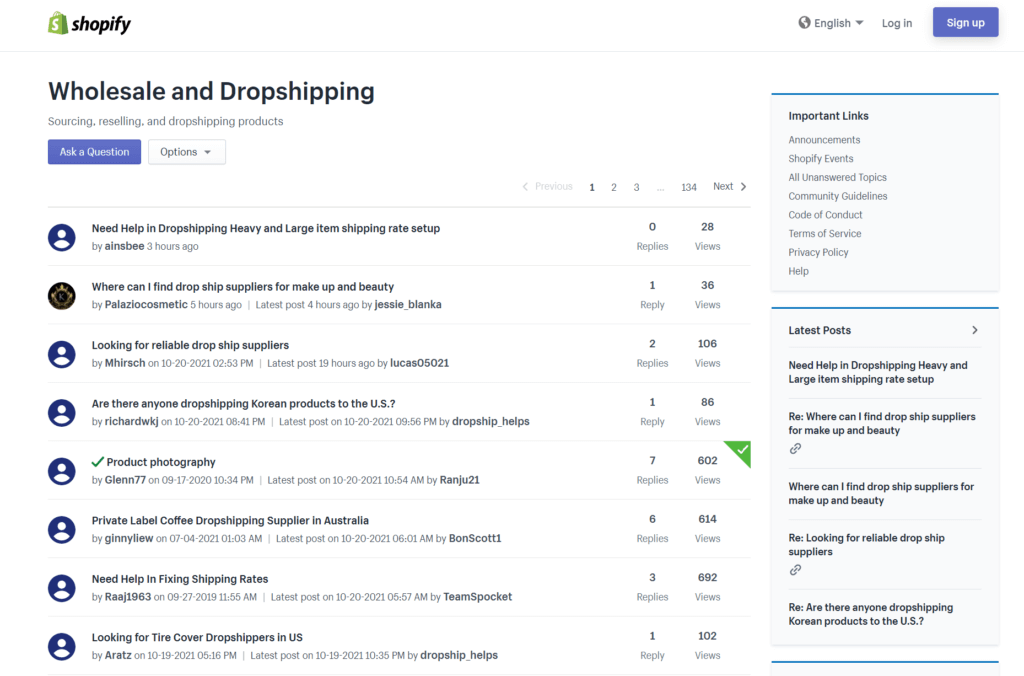Go to page 2
Viewport: 1024px width, 676px height.
(614, 187)
